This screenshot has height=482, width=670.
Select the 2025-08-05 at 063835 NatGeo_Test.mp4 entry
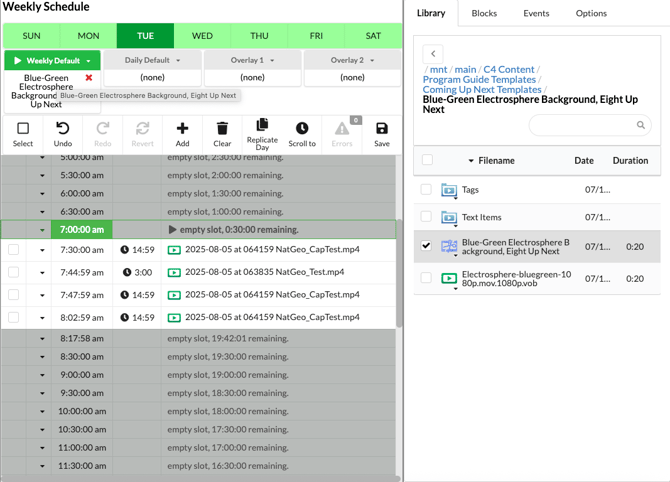[x=264, y=272]
